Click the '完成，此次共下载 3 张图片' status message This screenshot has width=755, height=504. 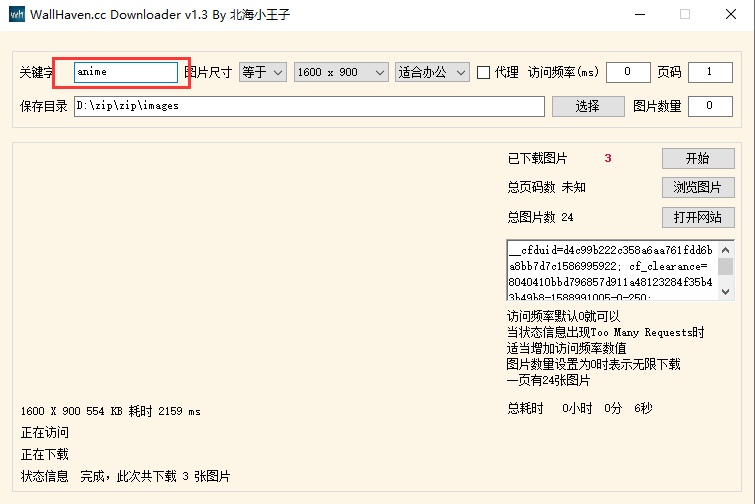pyautogui.click(x=155, y=477)
